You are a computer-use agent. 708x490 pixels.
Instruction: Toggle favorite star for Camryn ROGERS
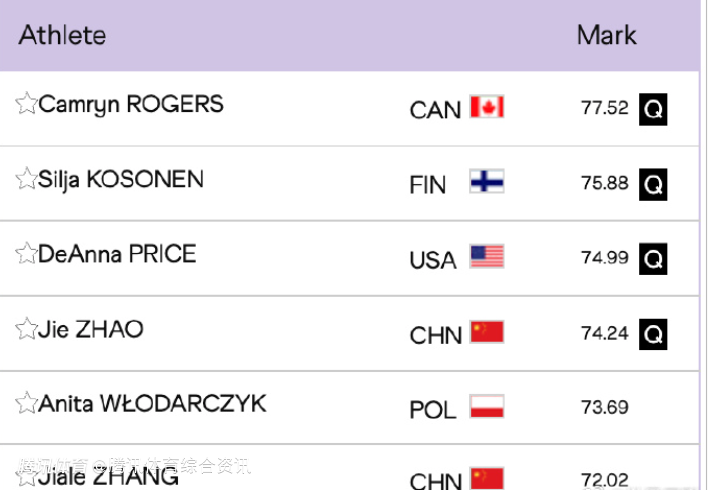pos(26,104)
